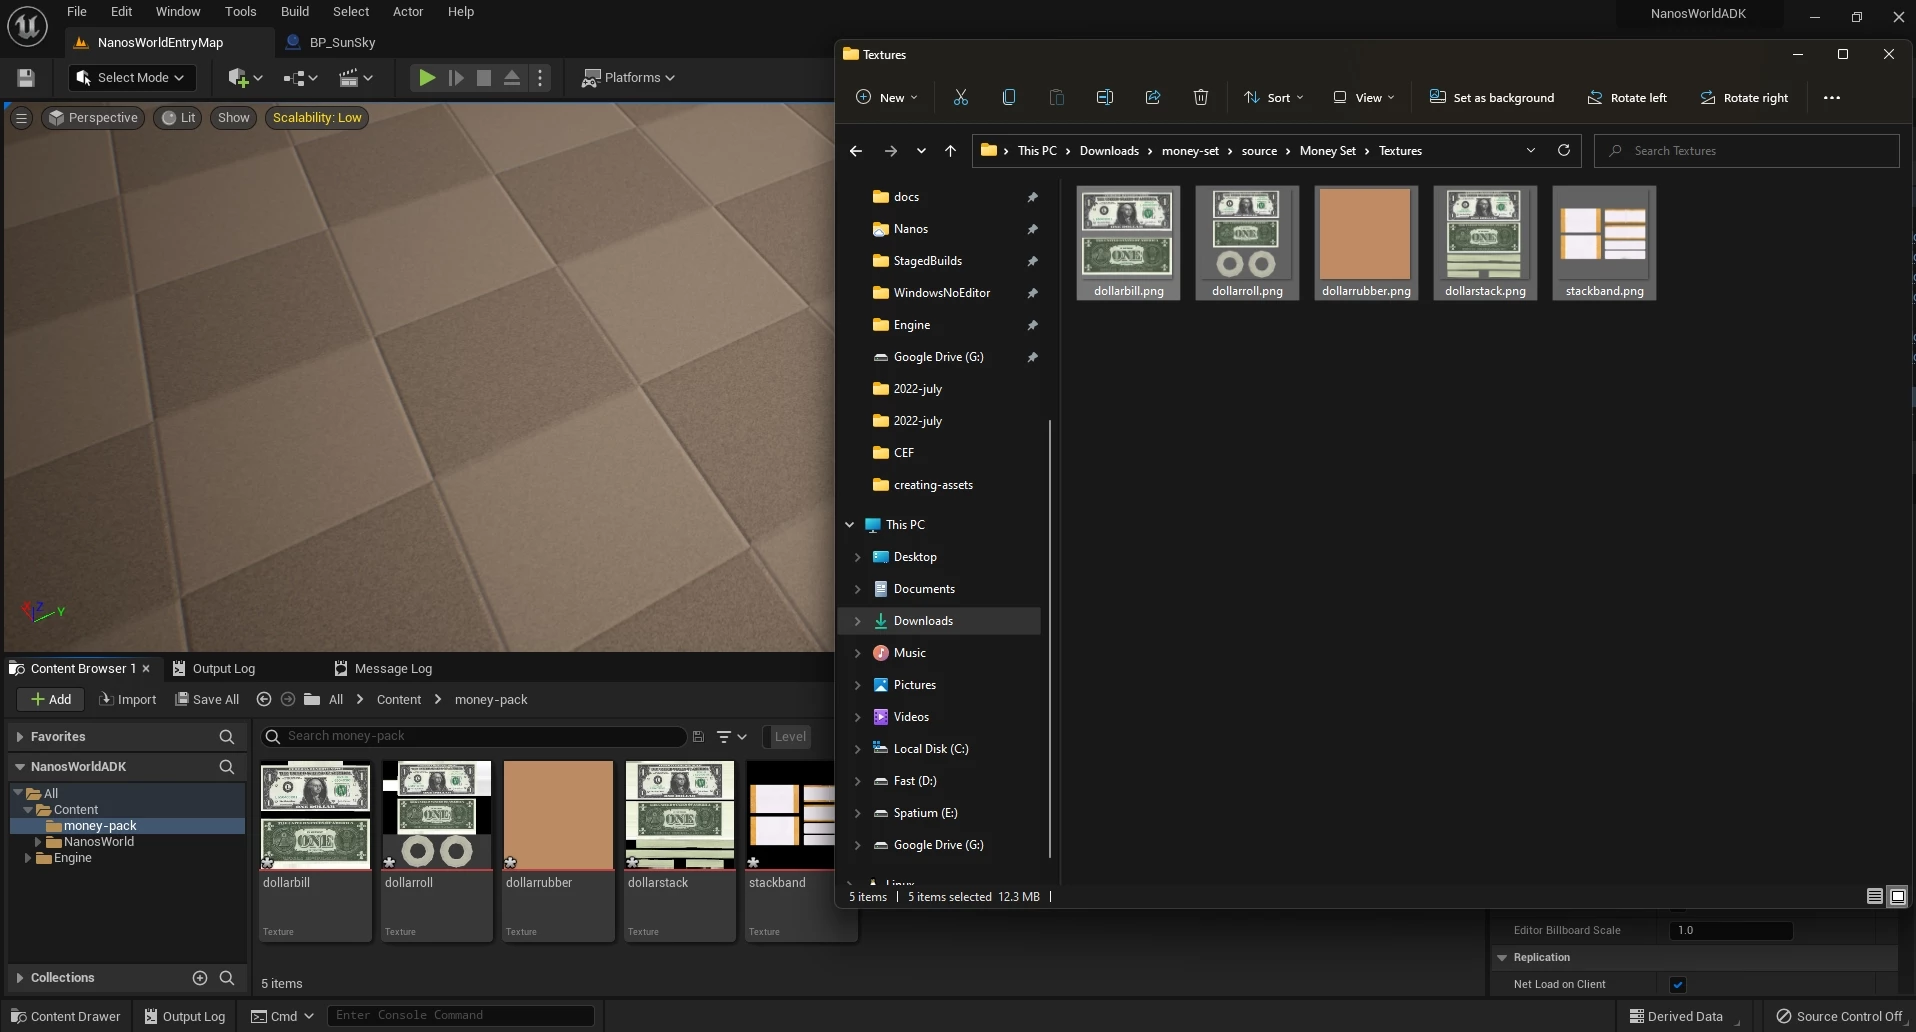This screenshot has height=1032, width=1916.
Task: Click the Content Drawer button
Action: point(65,1017)
